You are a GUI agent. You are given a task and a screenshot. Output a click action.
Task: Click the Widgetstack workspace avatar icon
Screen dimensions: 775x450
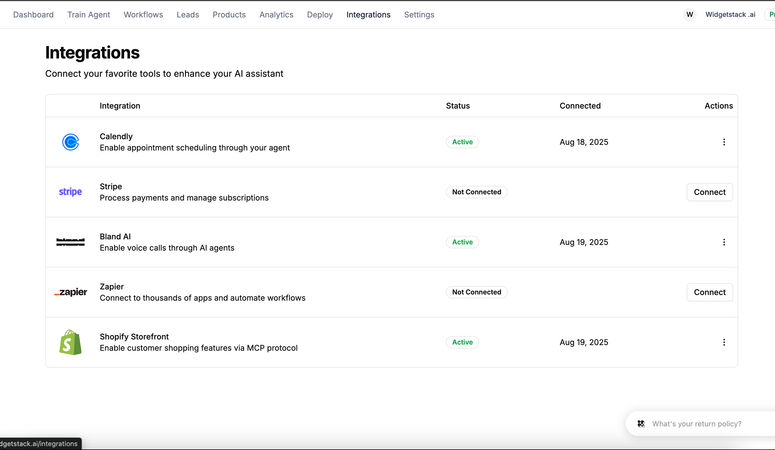[689, 15]
